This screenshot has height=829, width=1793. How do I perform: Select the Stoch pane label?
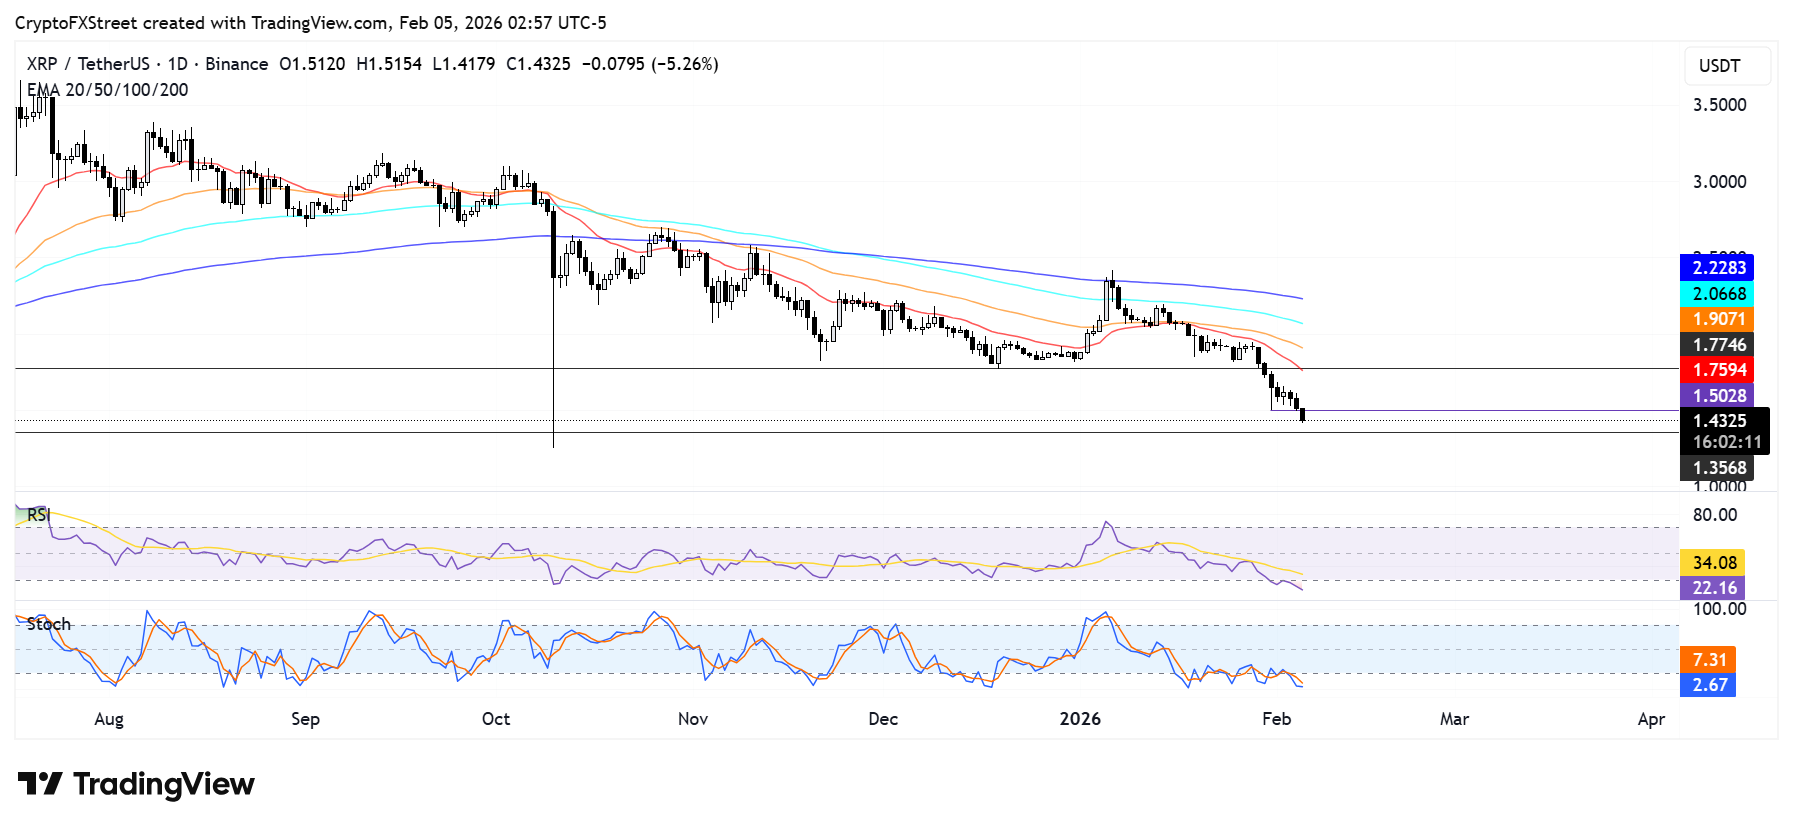(x=48, y=624)
